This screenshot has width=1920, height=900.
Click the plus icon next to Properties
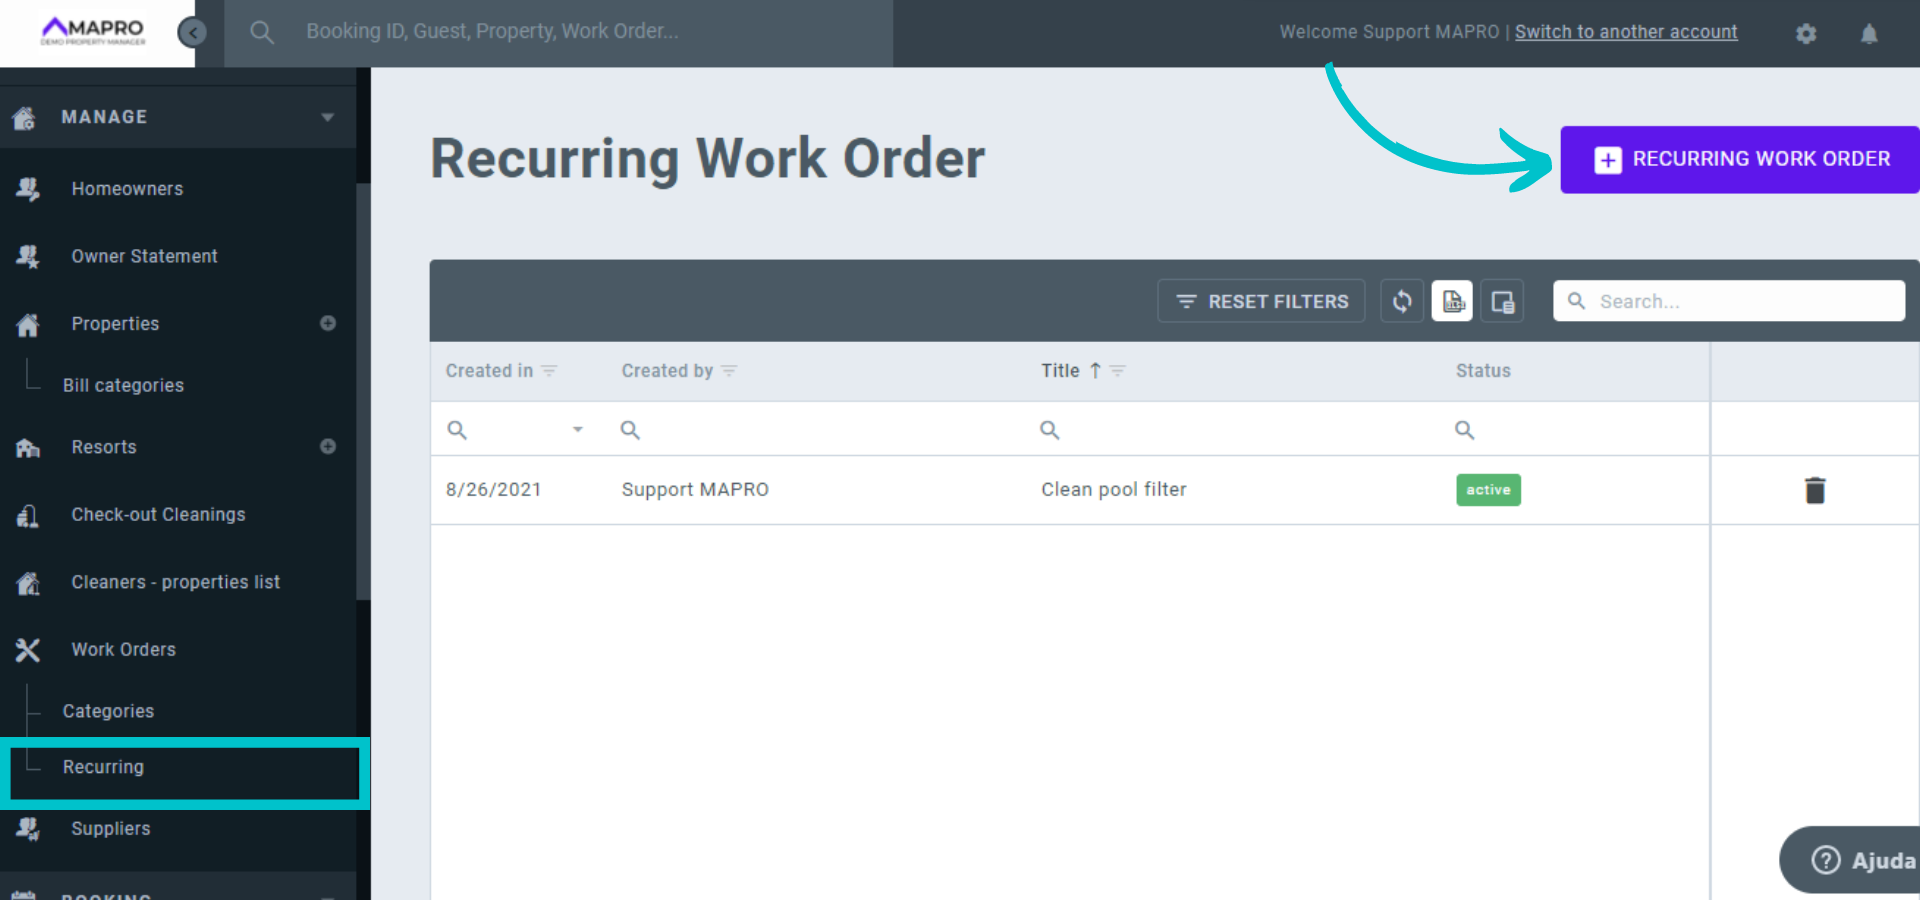point(328,323)
